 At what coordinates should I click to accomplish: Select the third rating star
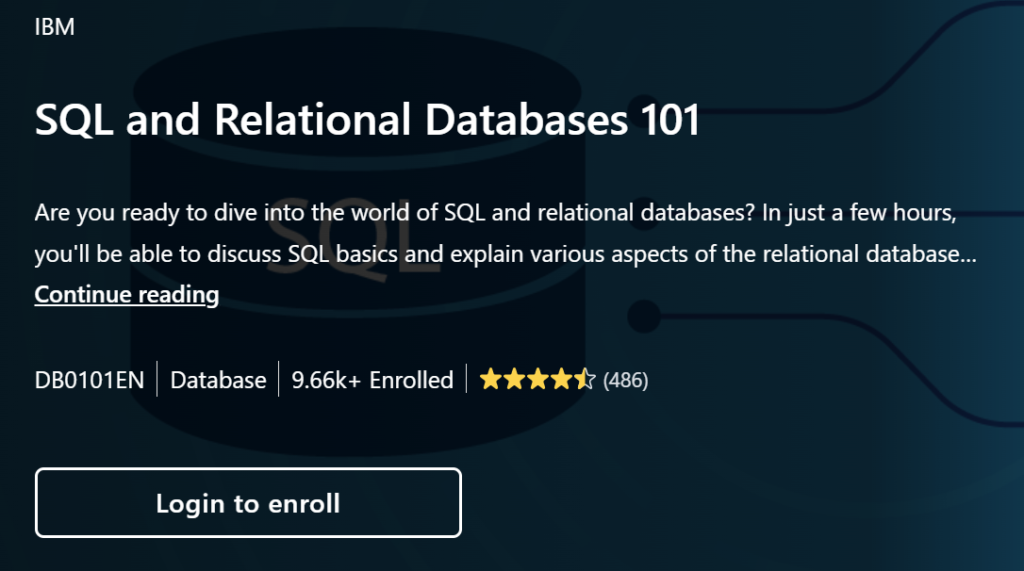pyautogui.click(x=537, y=379)
